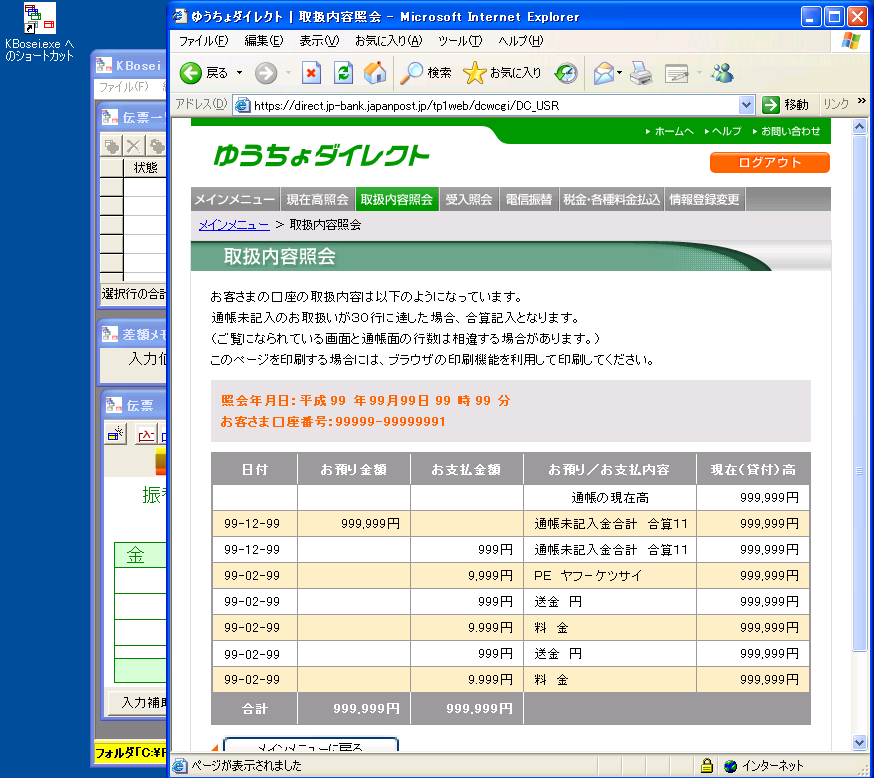The width and height of the screenshot is (874, 778).
Task: Click the PE ヤフーケツサイ table cell
Action: [x=610, y=576]
